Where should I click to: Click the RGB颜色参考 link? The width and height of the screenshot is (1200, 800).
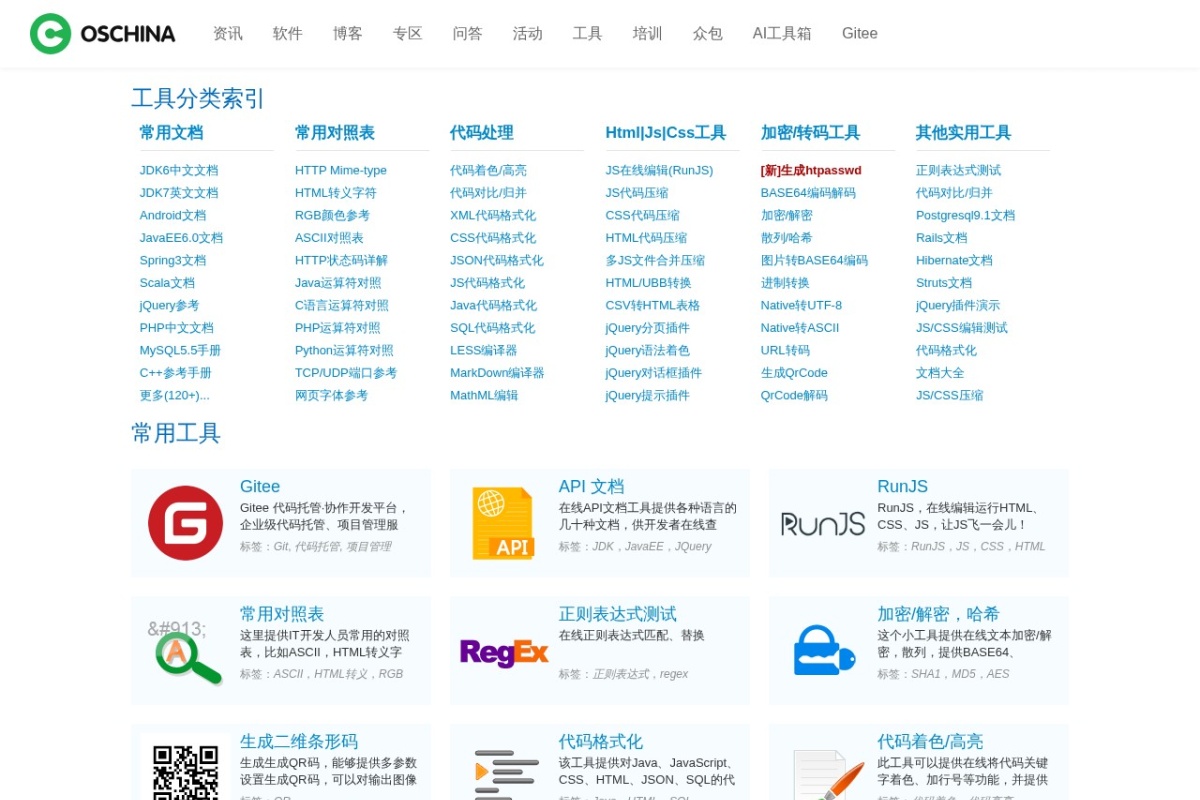tap(332, 215)
